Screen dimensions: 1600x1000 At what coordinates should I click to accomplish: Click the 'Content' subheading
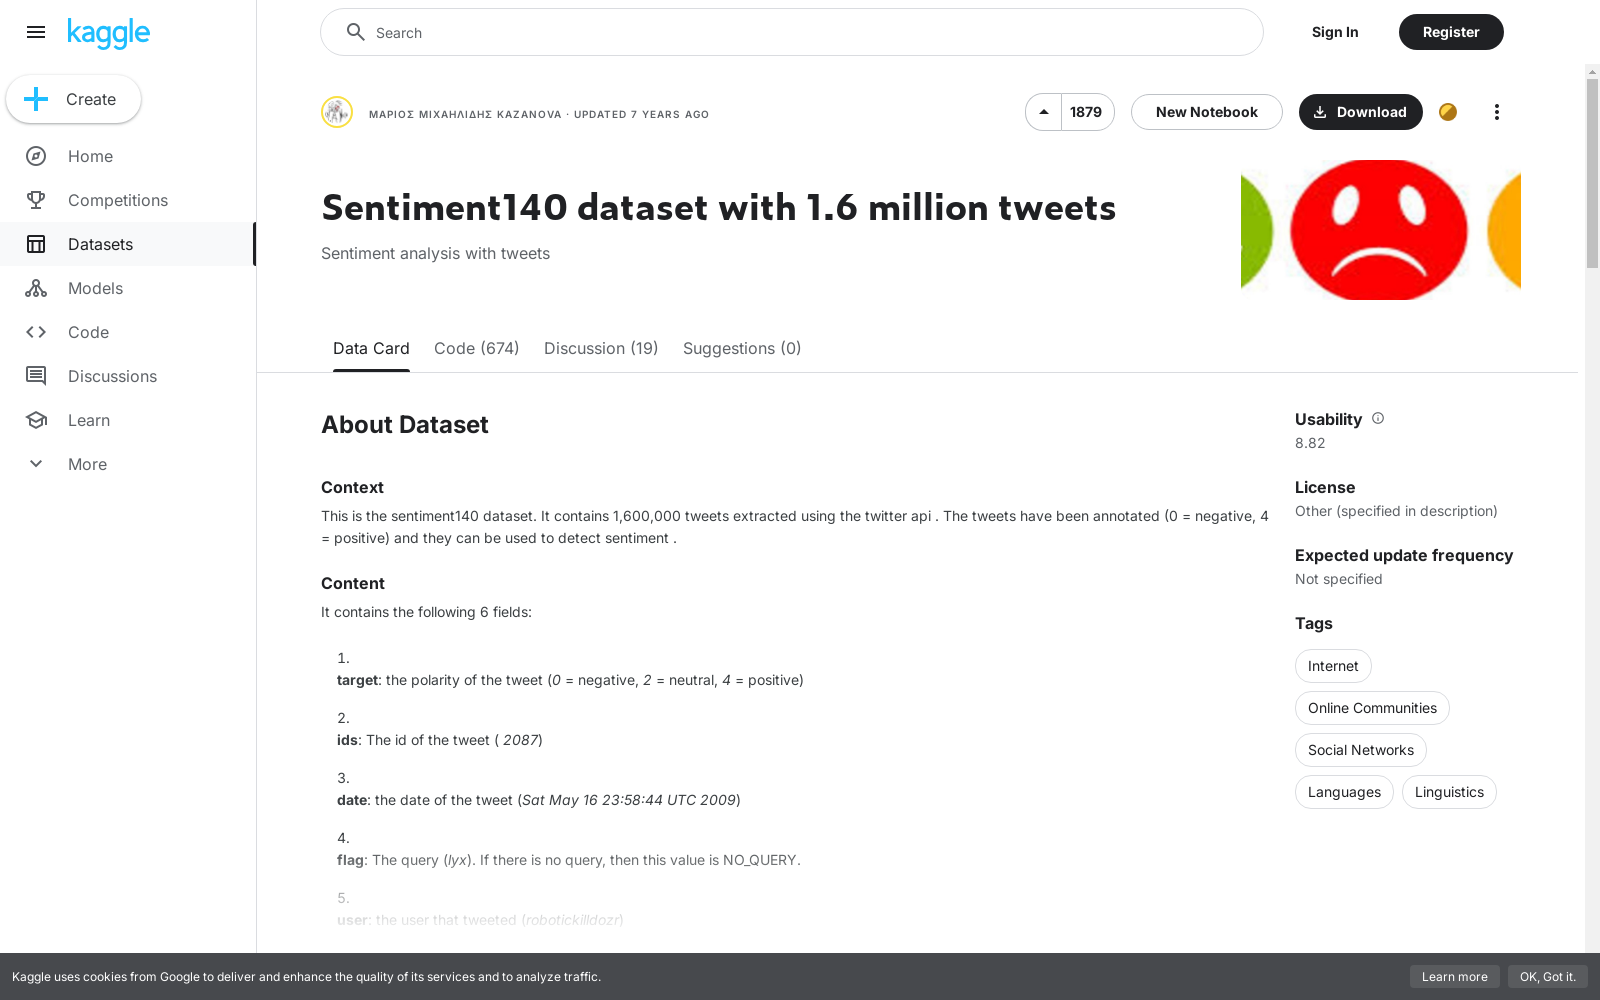click(x=353, y=583)
